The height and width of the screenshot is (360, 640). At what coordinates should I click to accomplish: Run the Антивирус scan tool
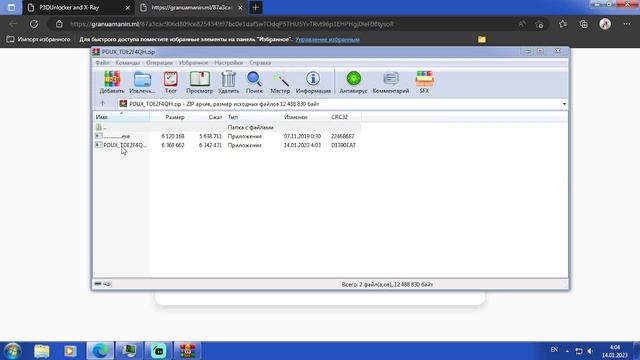[x=353, y=82]
